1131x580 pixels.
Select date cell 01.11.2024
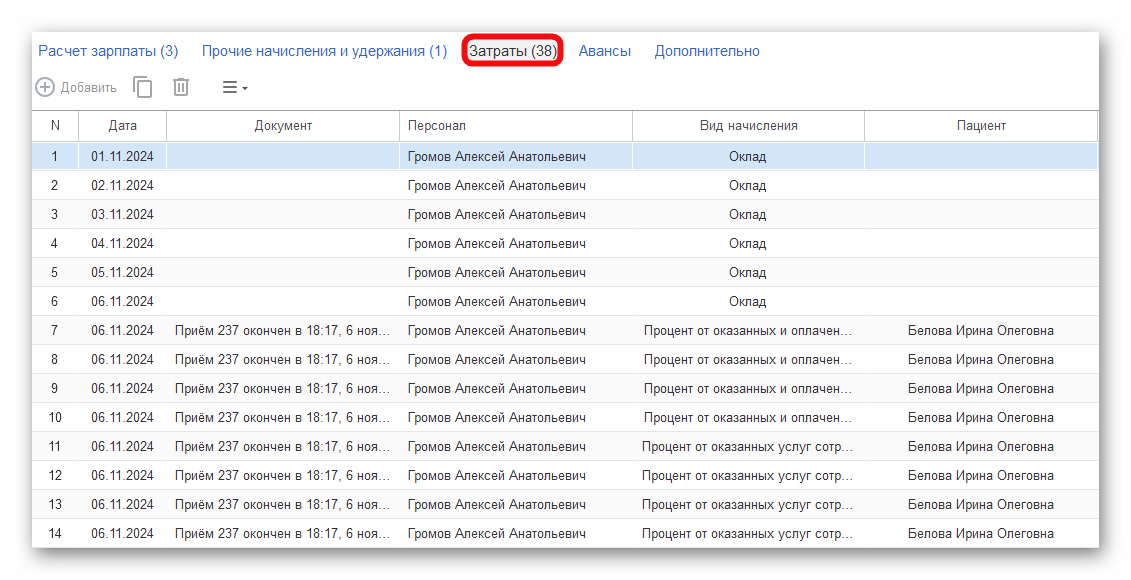[123, 157]
